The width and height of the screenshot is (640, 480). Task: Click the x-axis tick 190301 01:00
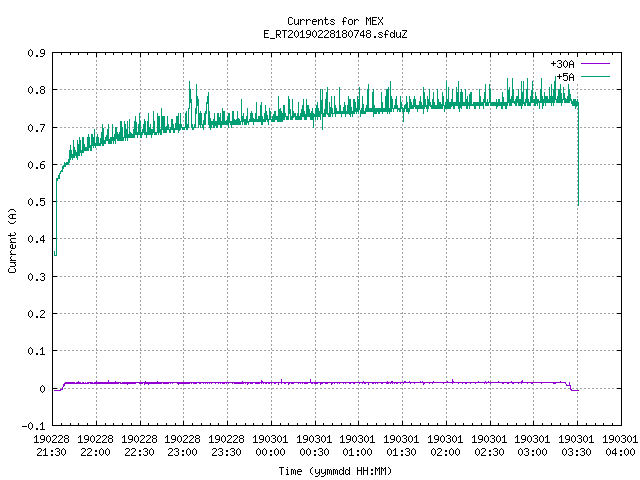click(357, 446)
